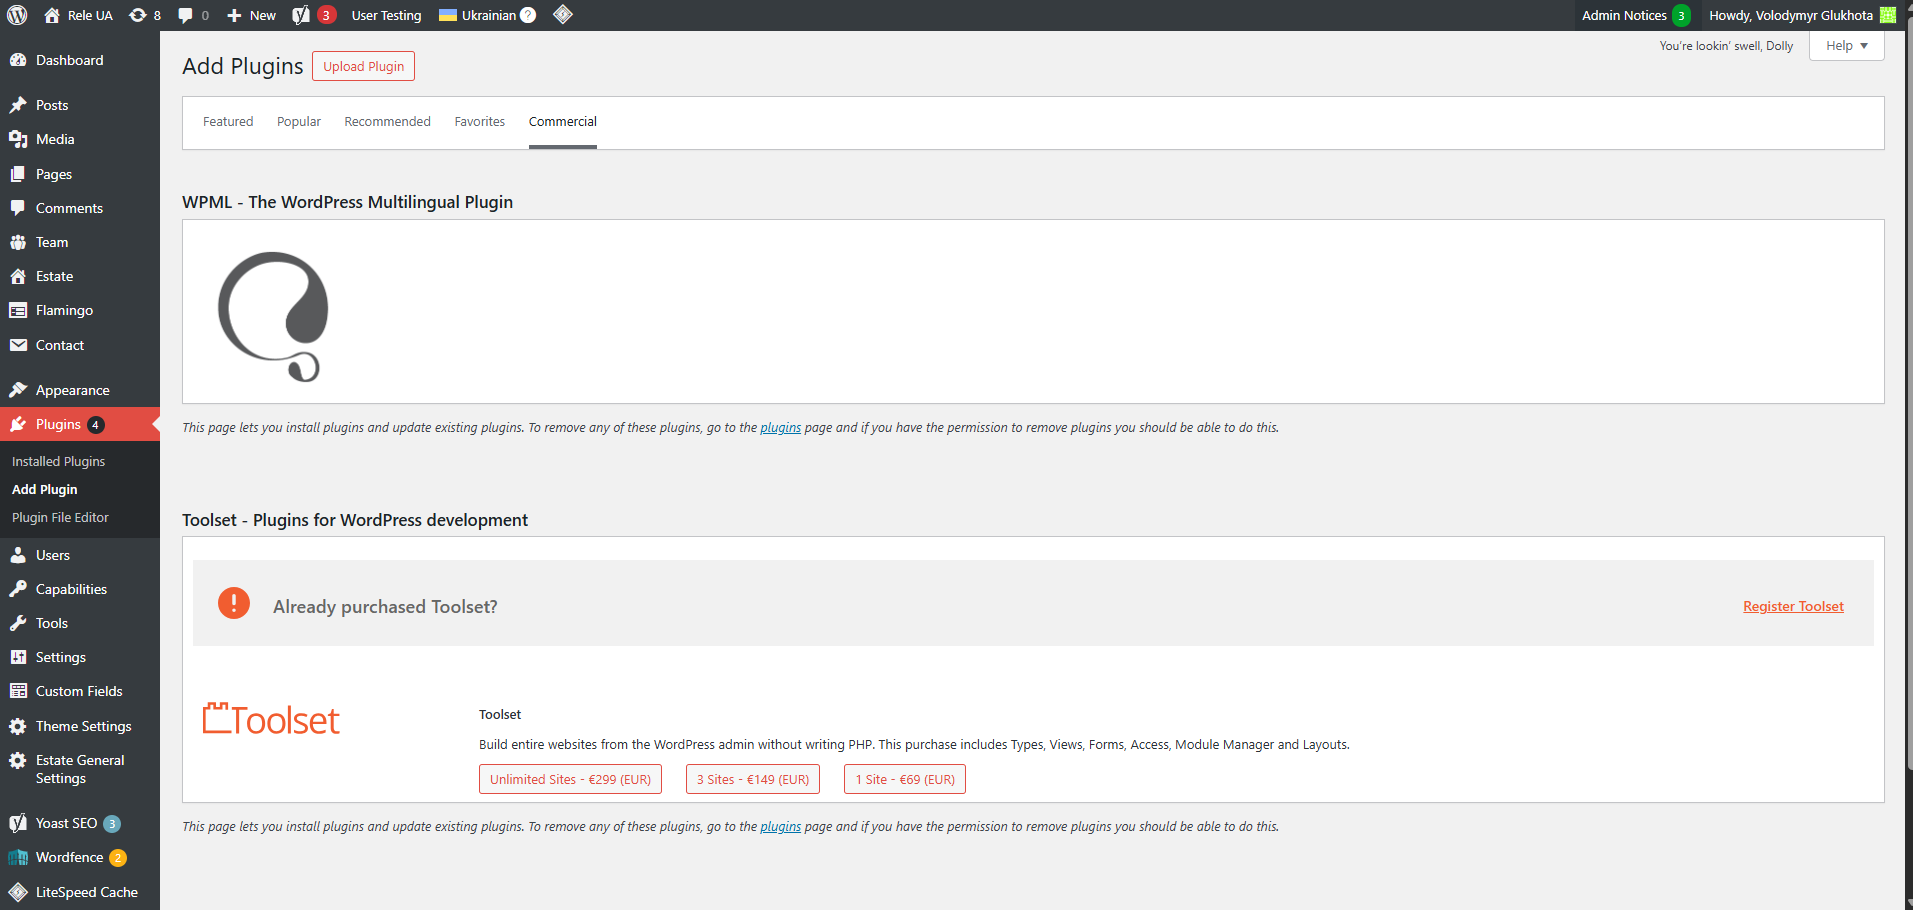
Task: Switch to the Popular tab
Action: pyautogui.click(x=299, y=122)
